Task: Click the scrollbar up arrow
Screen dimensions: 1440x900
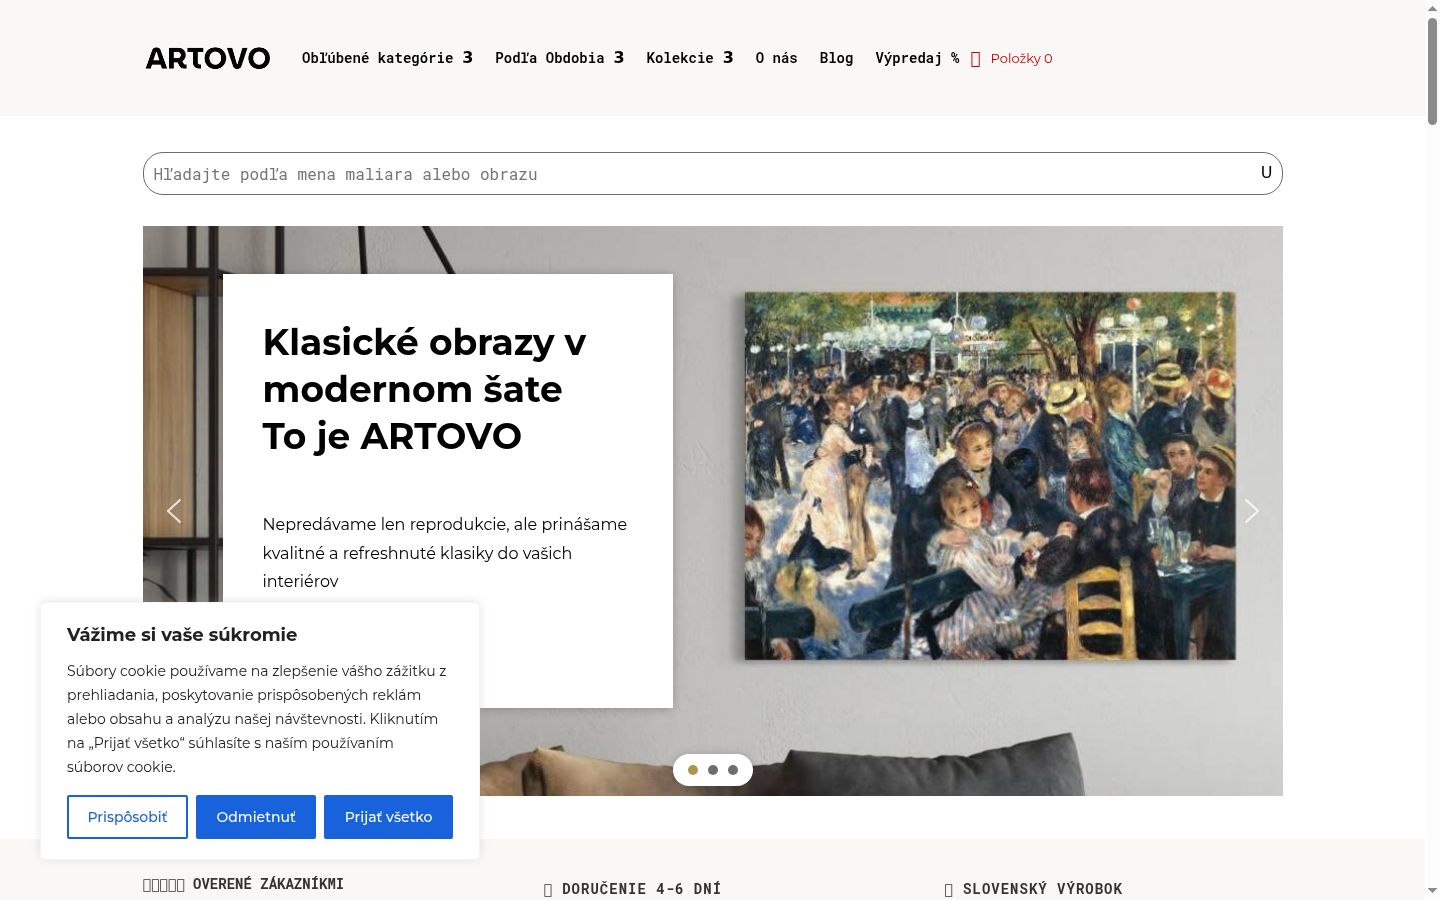Action: [1432, 8]
